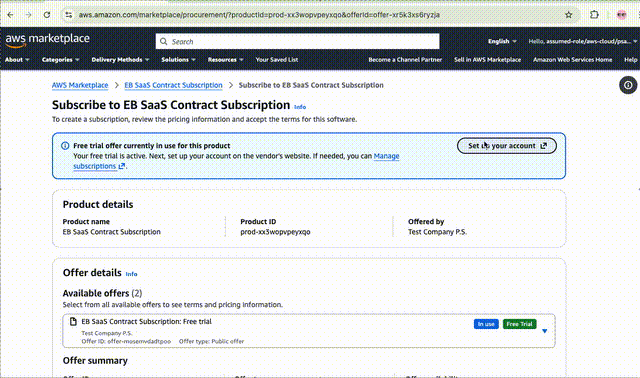Click the offer document icon
Screen dimensions: 640x378
tap(73, 322)
